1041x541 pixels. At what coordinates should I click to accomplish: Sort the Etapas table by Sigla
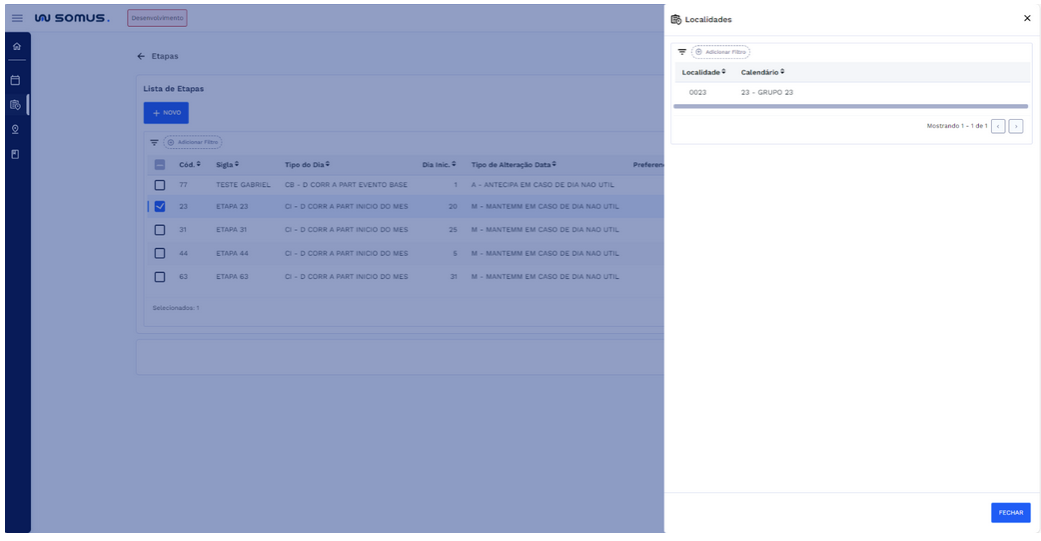pos(228,164)
